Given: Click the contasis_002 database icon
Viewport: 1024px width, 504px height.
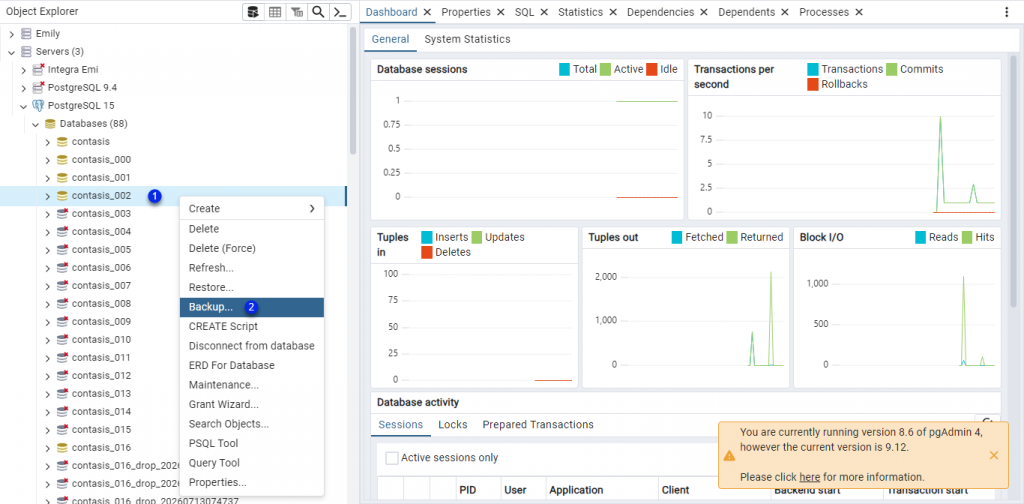Looking at the screenshot, I should (x=62, y=196).
